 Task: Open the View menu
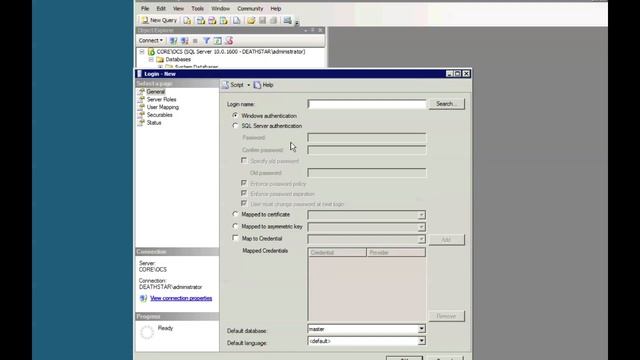point(178,9)
